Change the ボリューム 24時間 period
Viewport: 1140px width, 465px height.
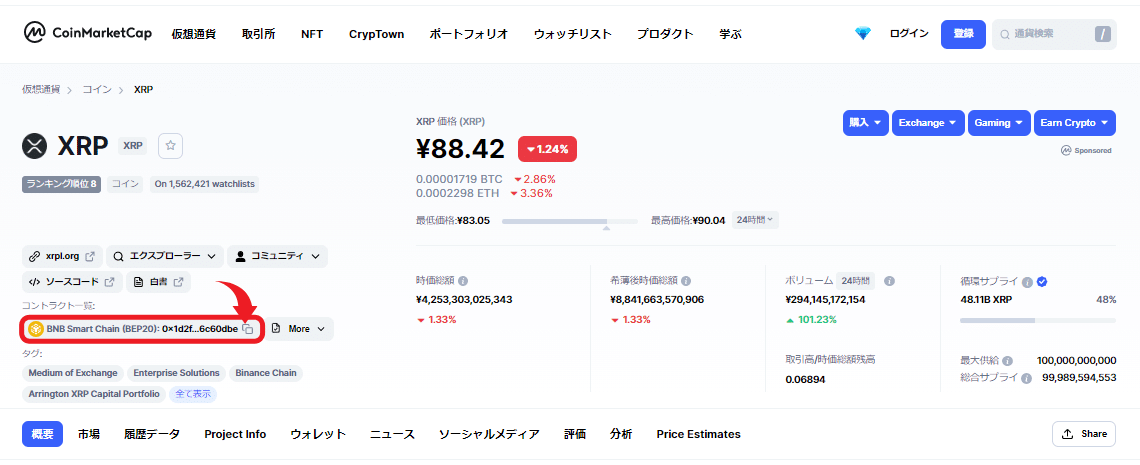(856, 280)
